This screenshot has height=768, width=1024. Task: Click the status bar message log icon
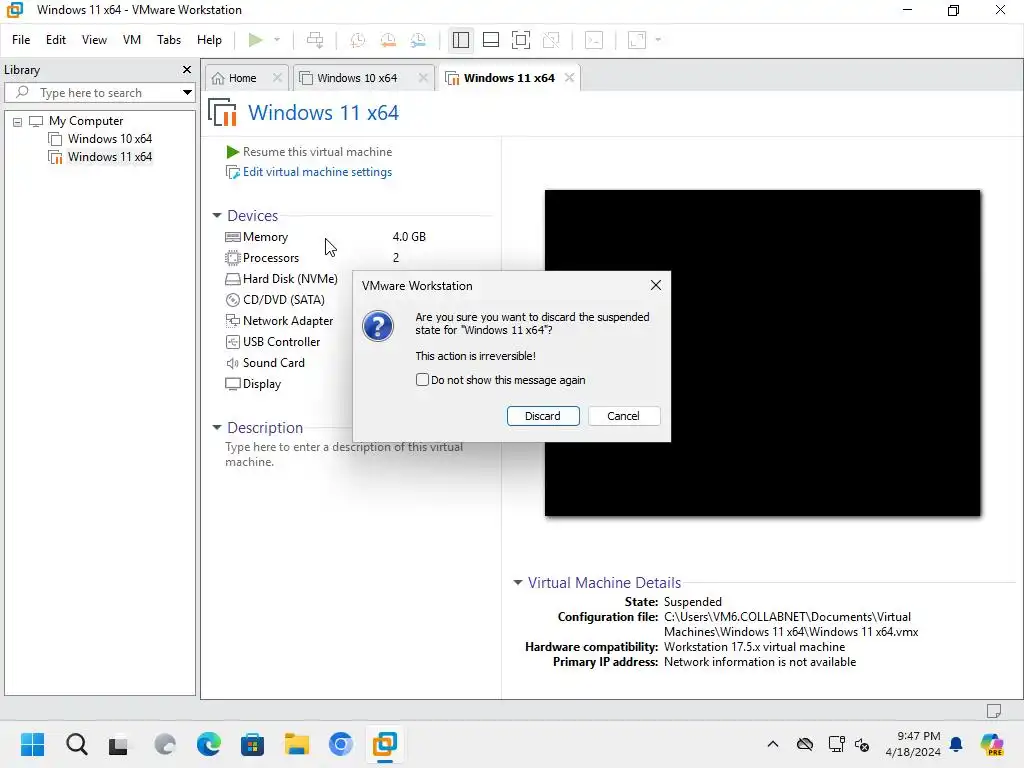pyautogui.click(x=994, y=711)
